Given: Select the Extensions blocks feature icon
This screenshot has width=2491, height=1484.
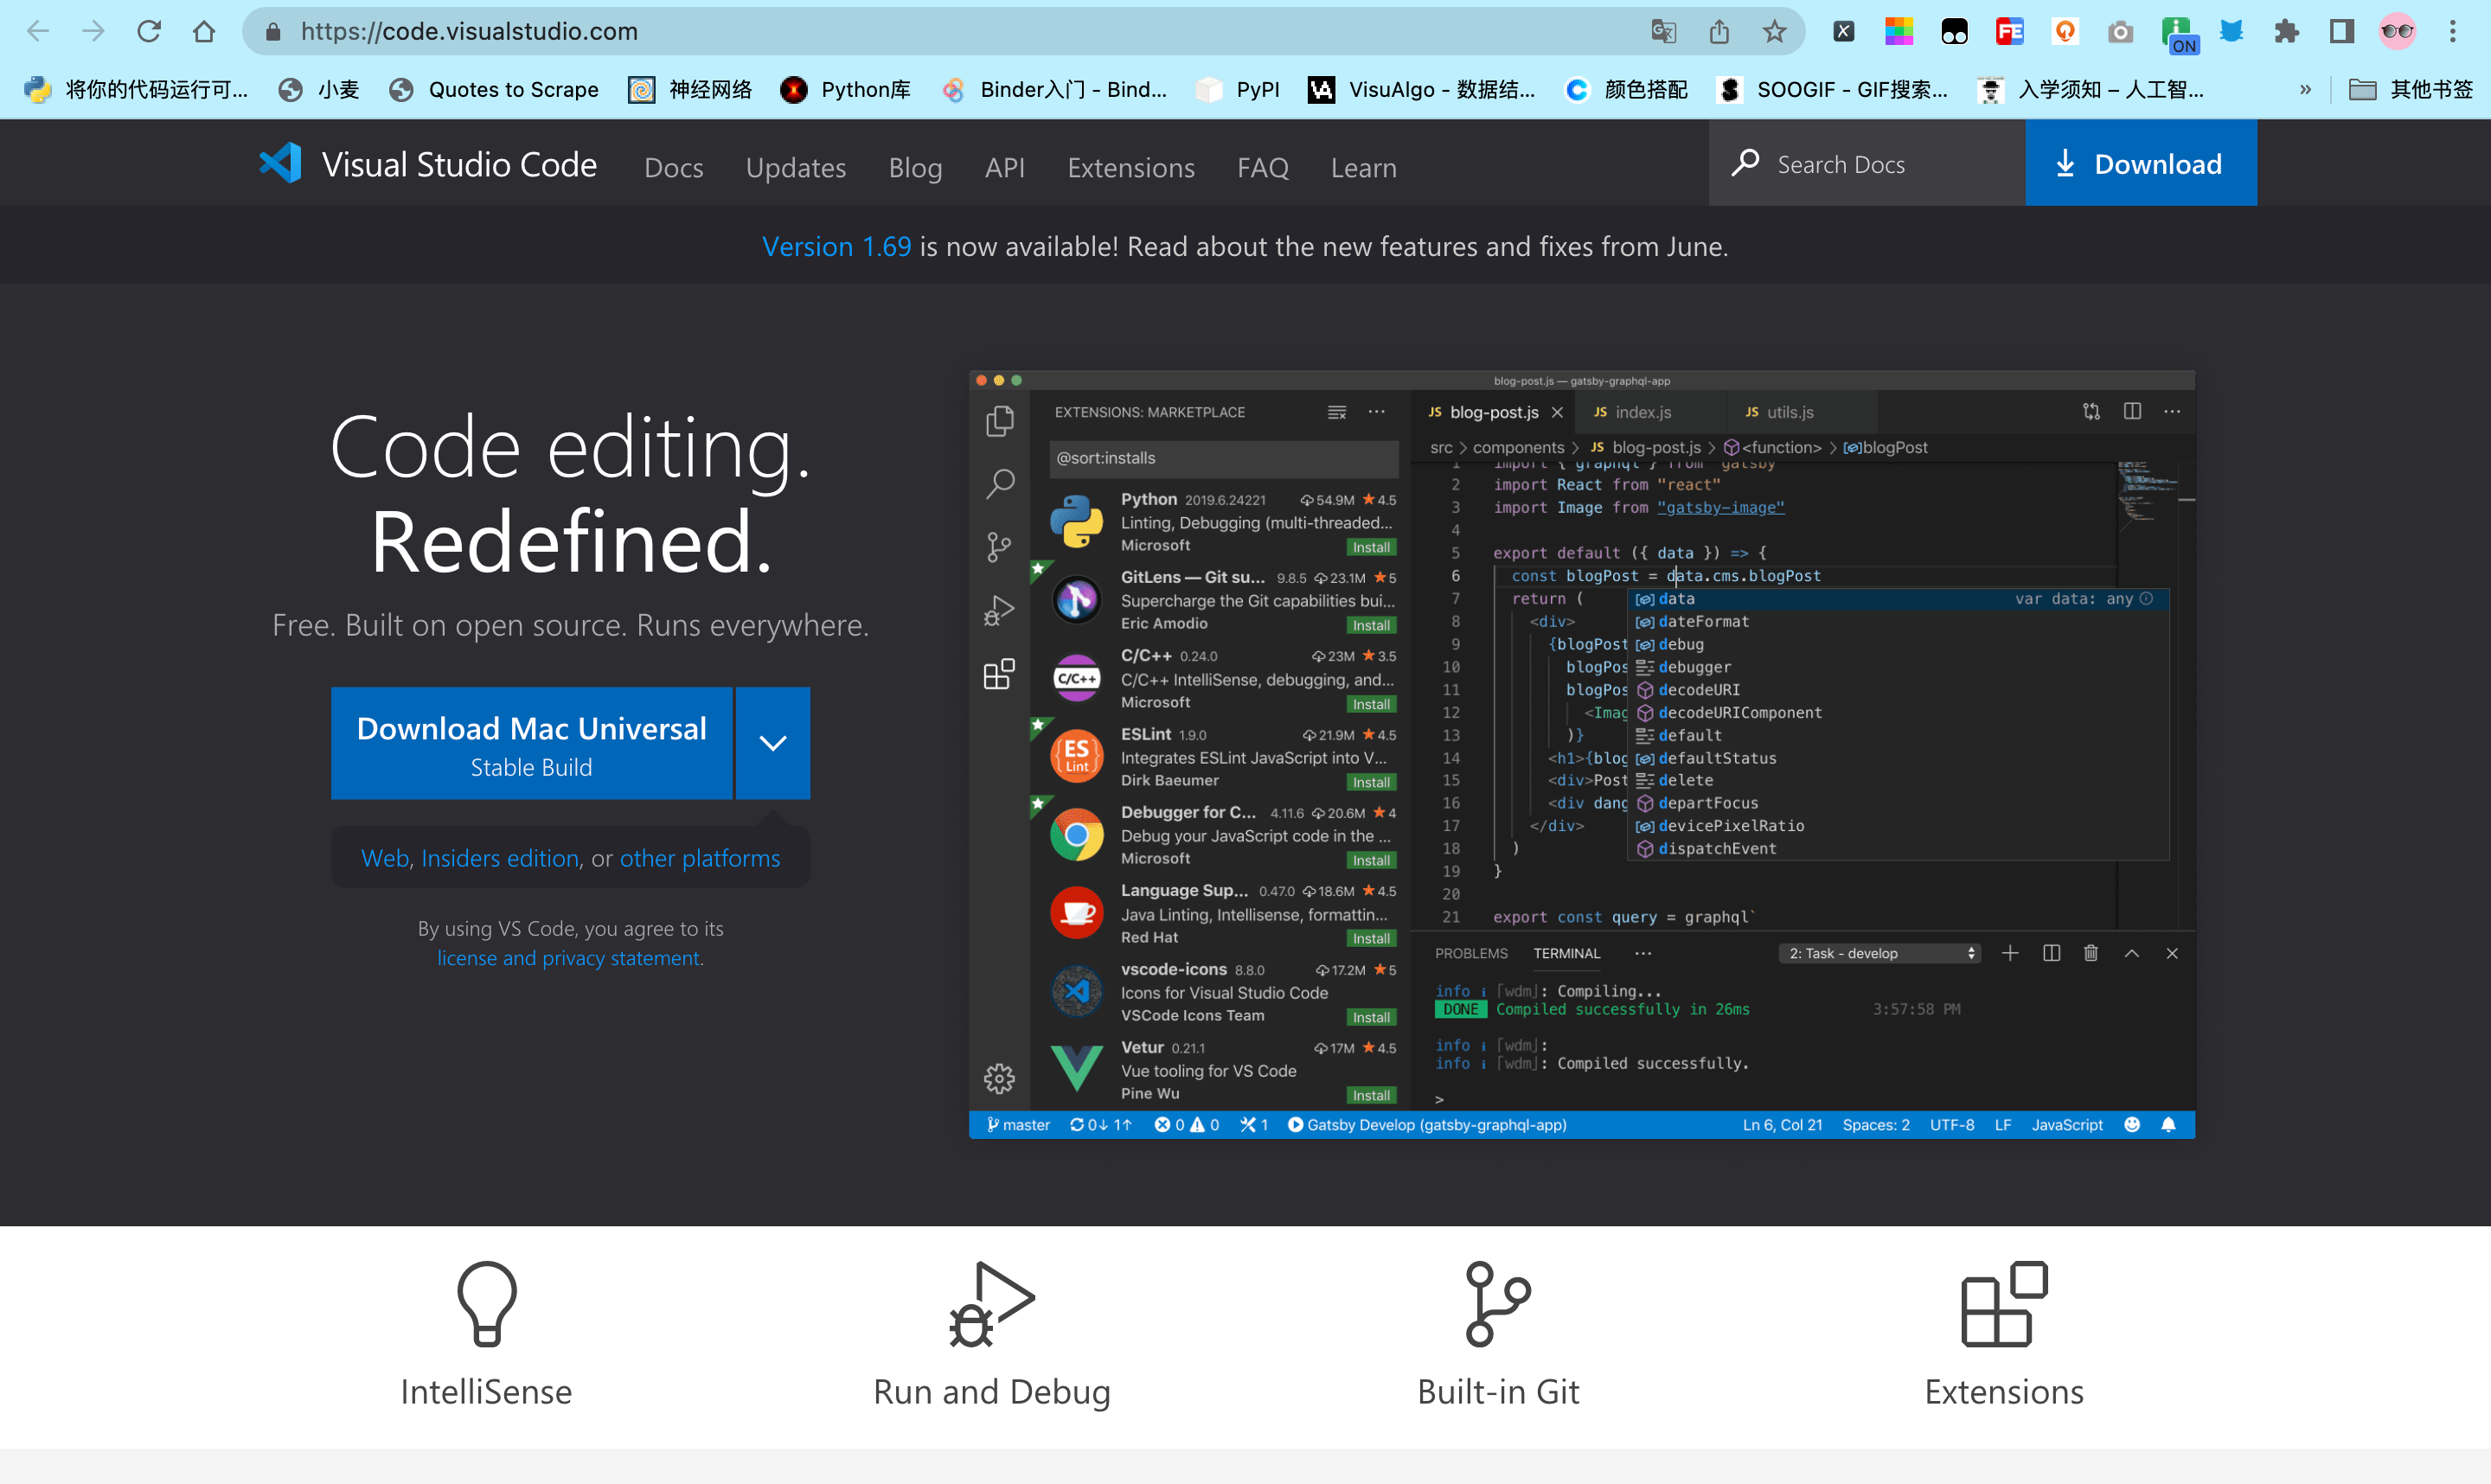Looking at the screenshot, I should coord(2005,1304).
